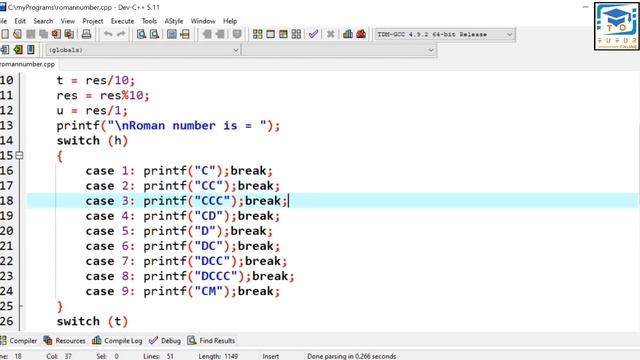The height and width of the screenshot is (360, 640).
Task: Go to function toolbar icon
Action: click(172, 34)
